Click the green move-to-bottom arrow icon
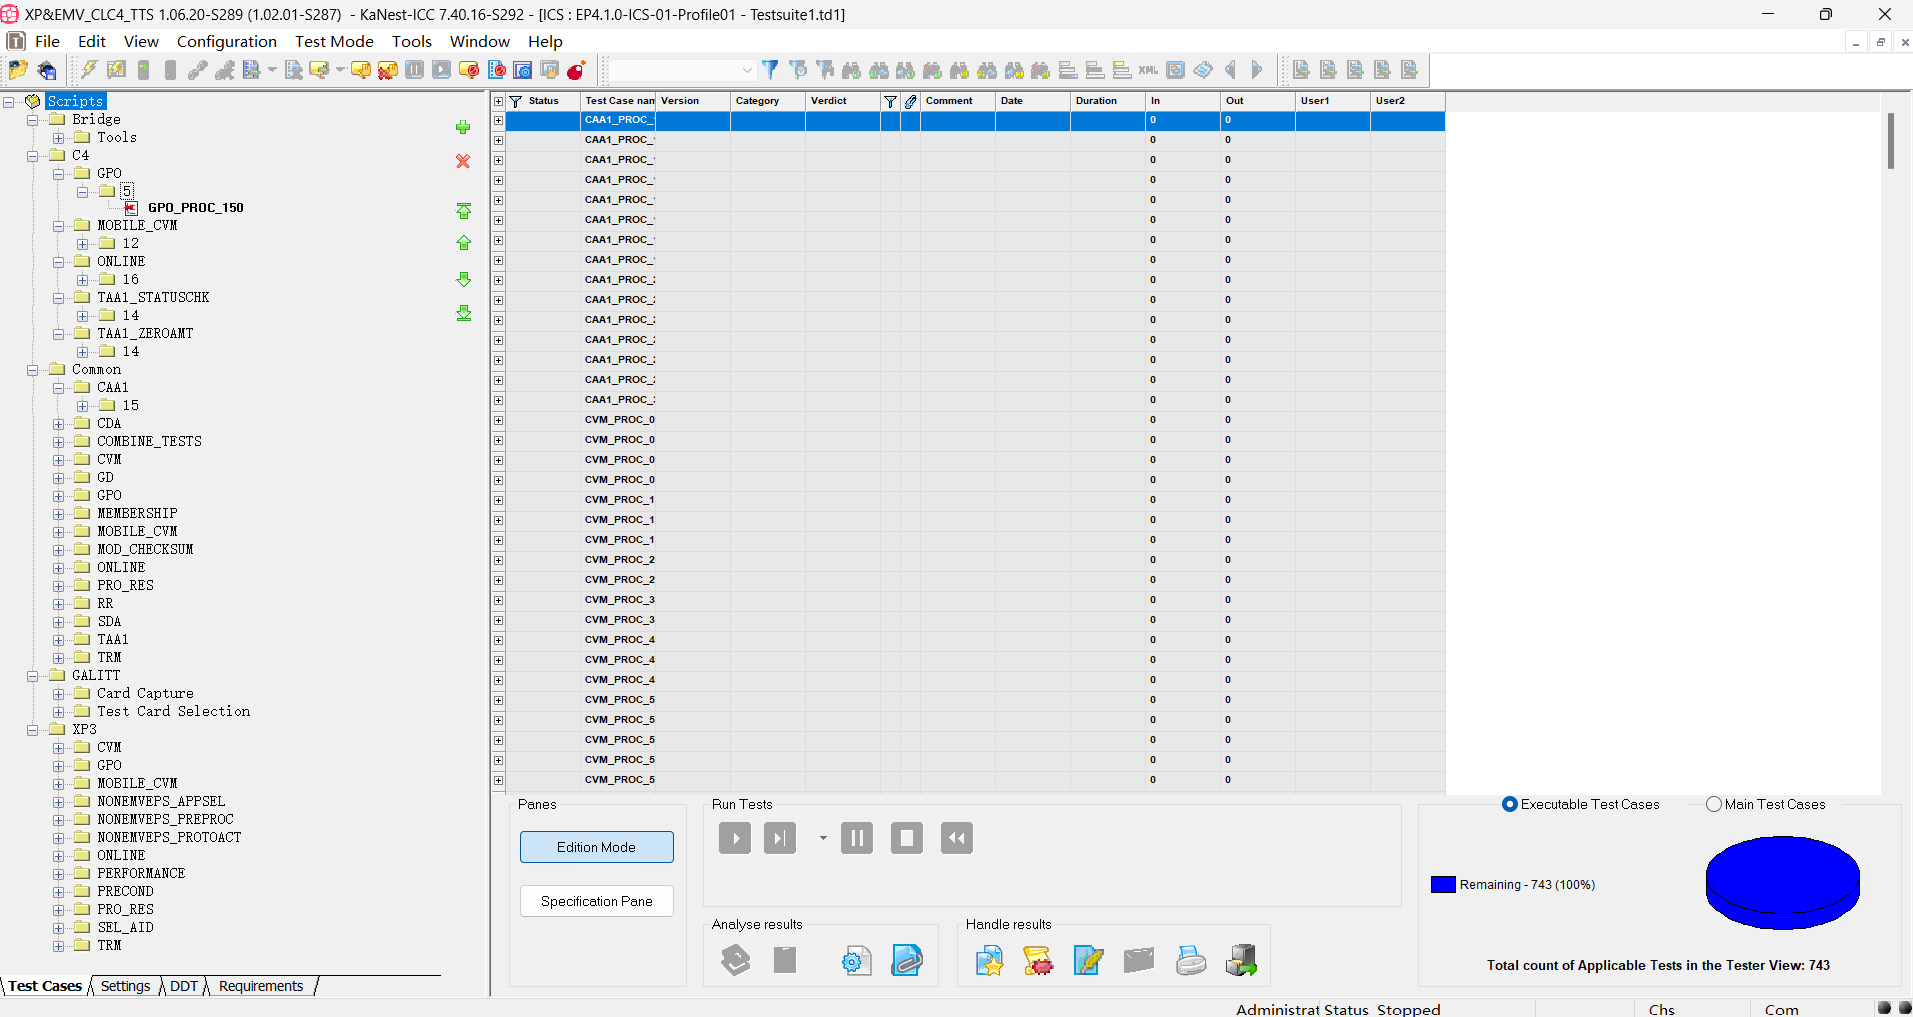Screen dimensions: 1913x1017 tap(464, 314)
